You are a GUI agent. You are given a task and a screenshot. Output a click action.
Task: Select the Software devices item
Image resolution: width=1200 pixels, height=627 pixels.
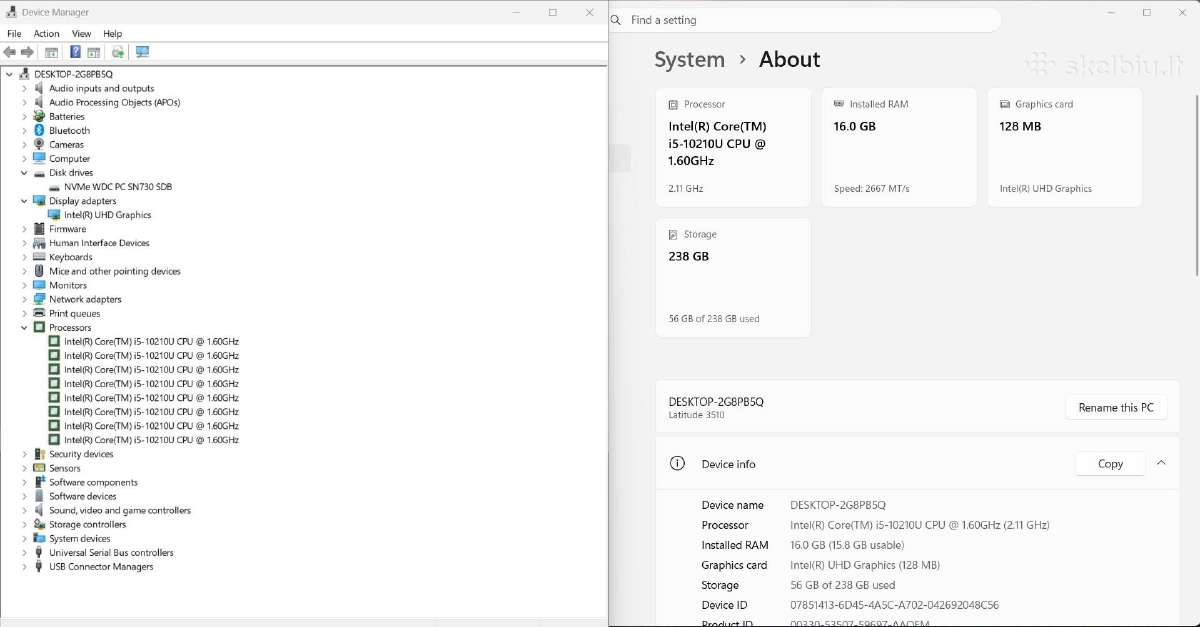(x=83, y=496)
